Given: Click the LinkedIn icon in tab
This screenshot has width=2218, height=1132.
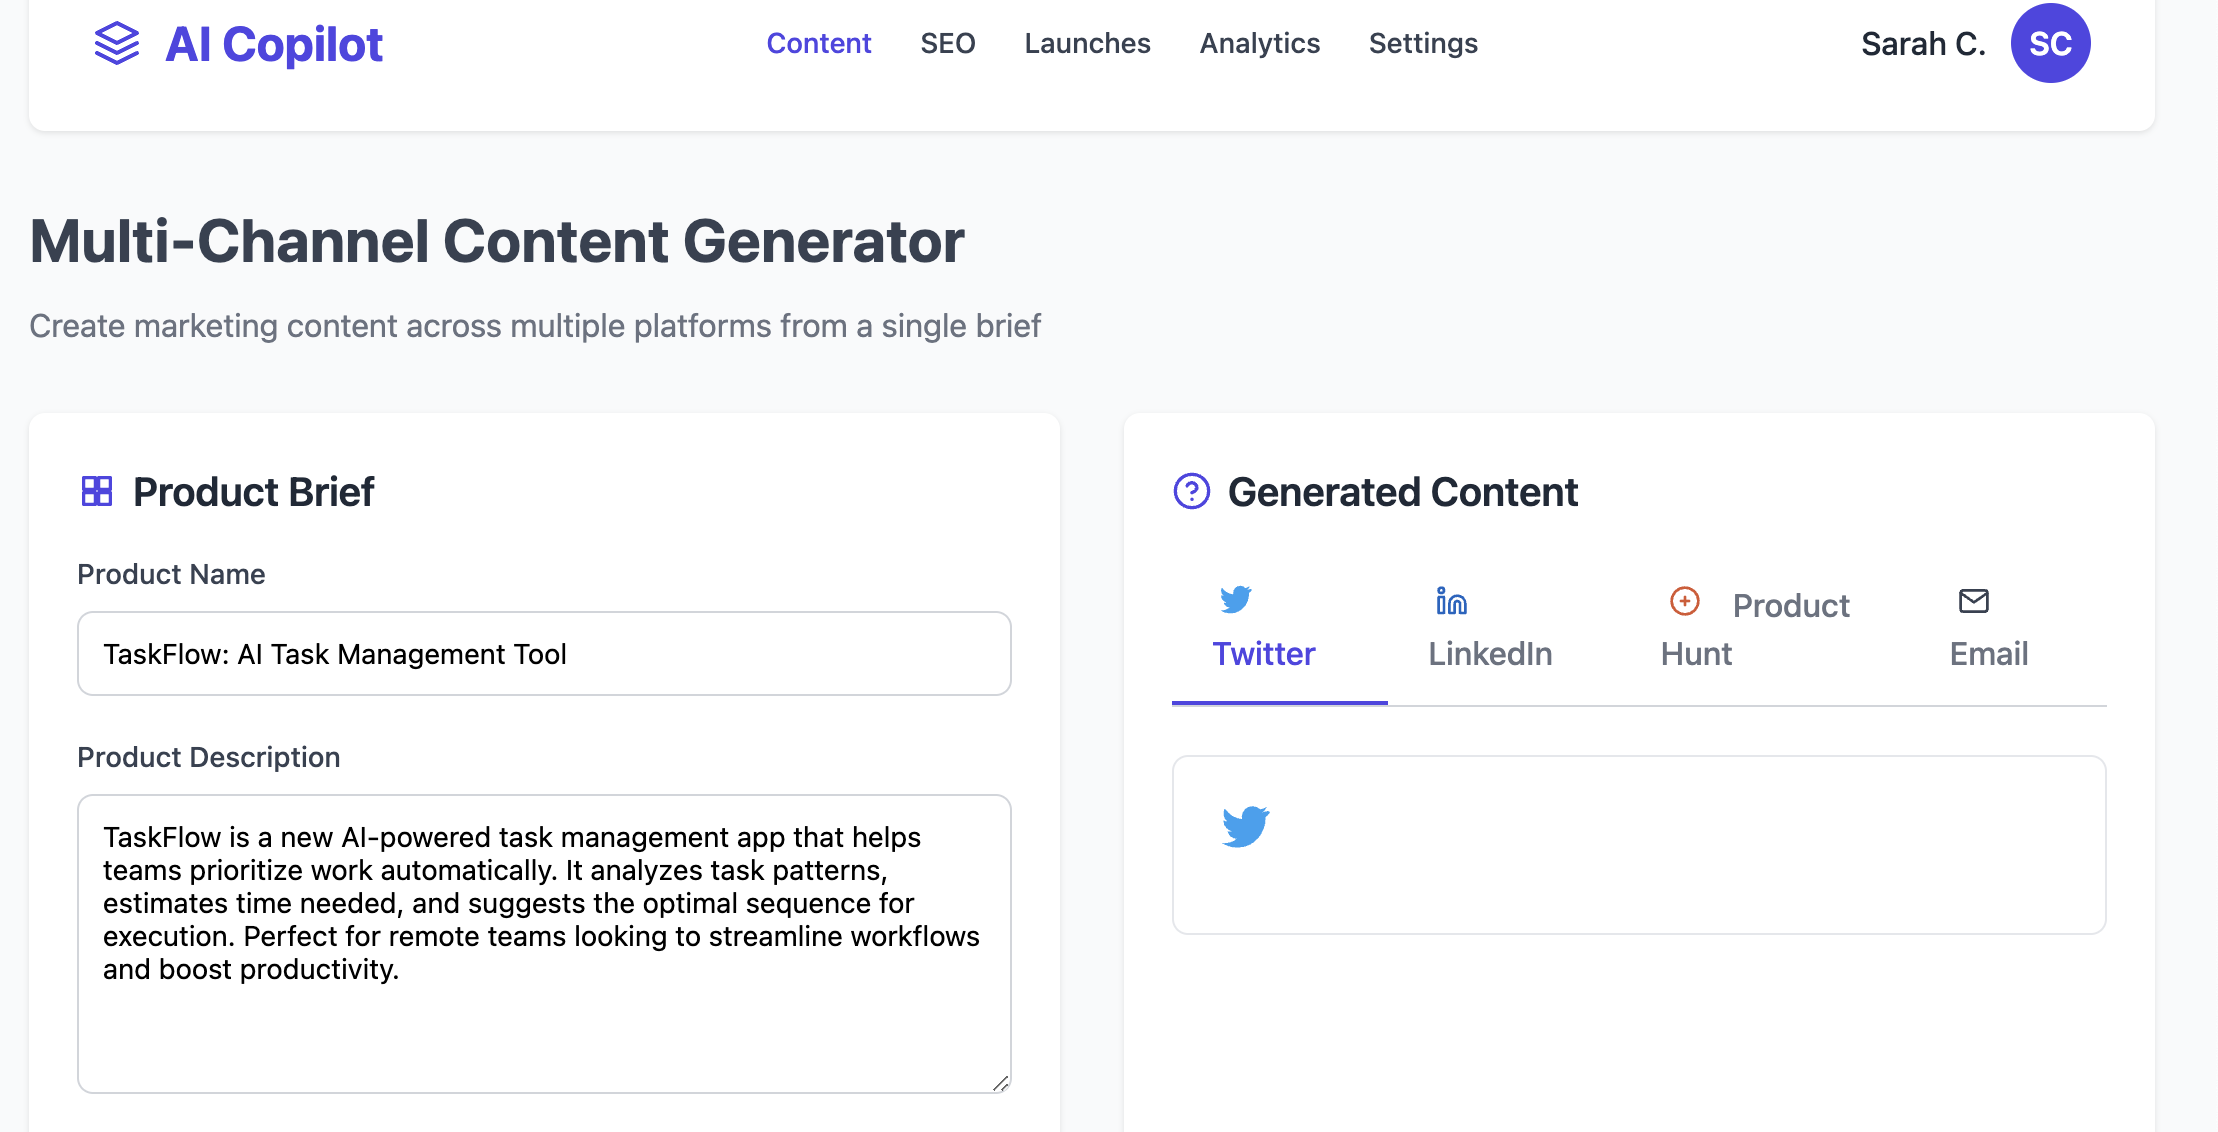Looking at the screenshot, I should (x=1451, y=601).
